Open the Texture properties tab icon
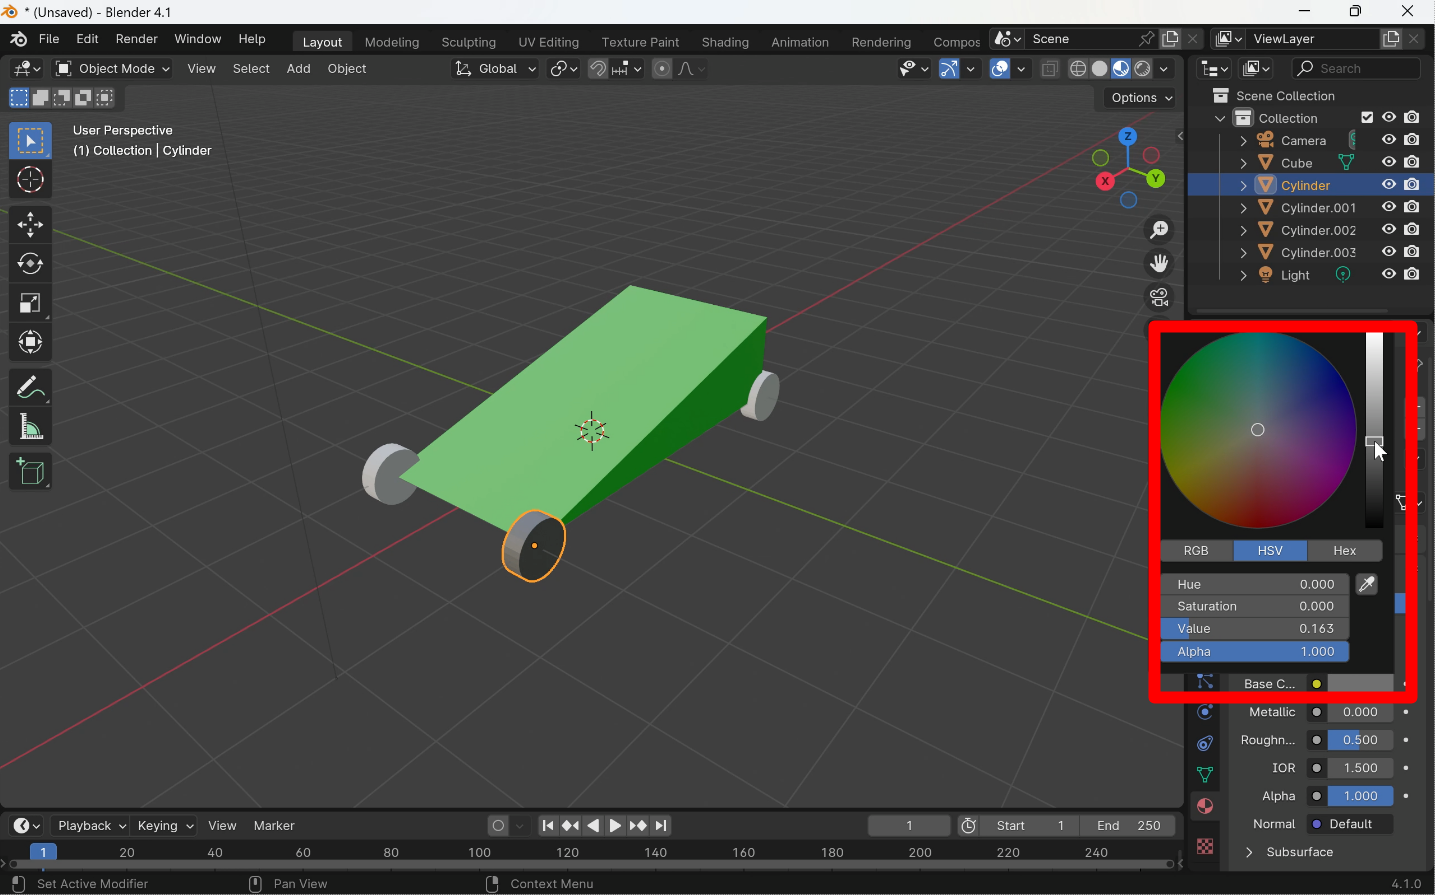Screen dimensions: 1436x896 (x=1205, y=846)
